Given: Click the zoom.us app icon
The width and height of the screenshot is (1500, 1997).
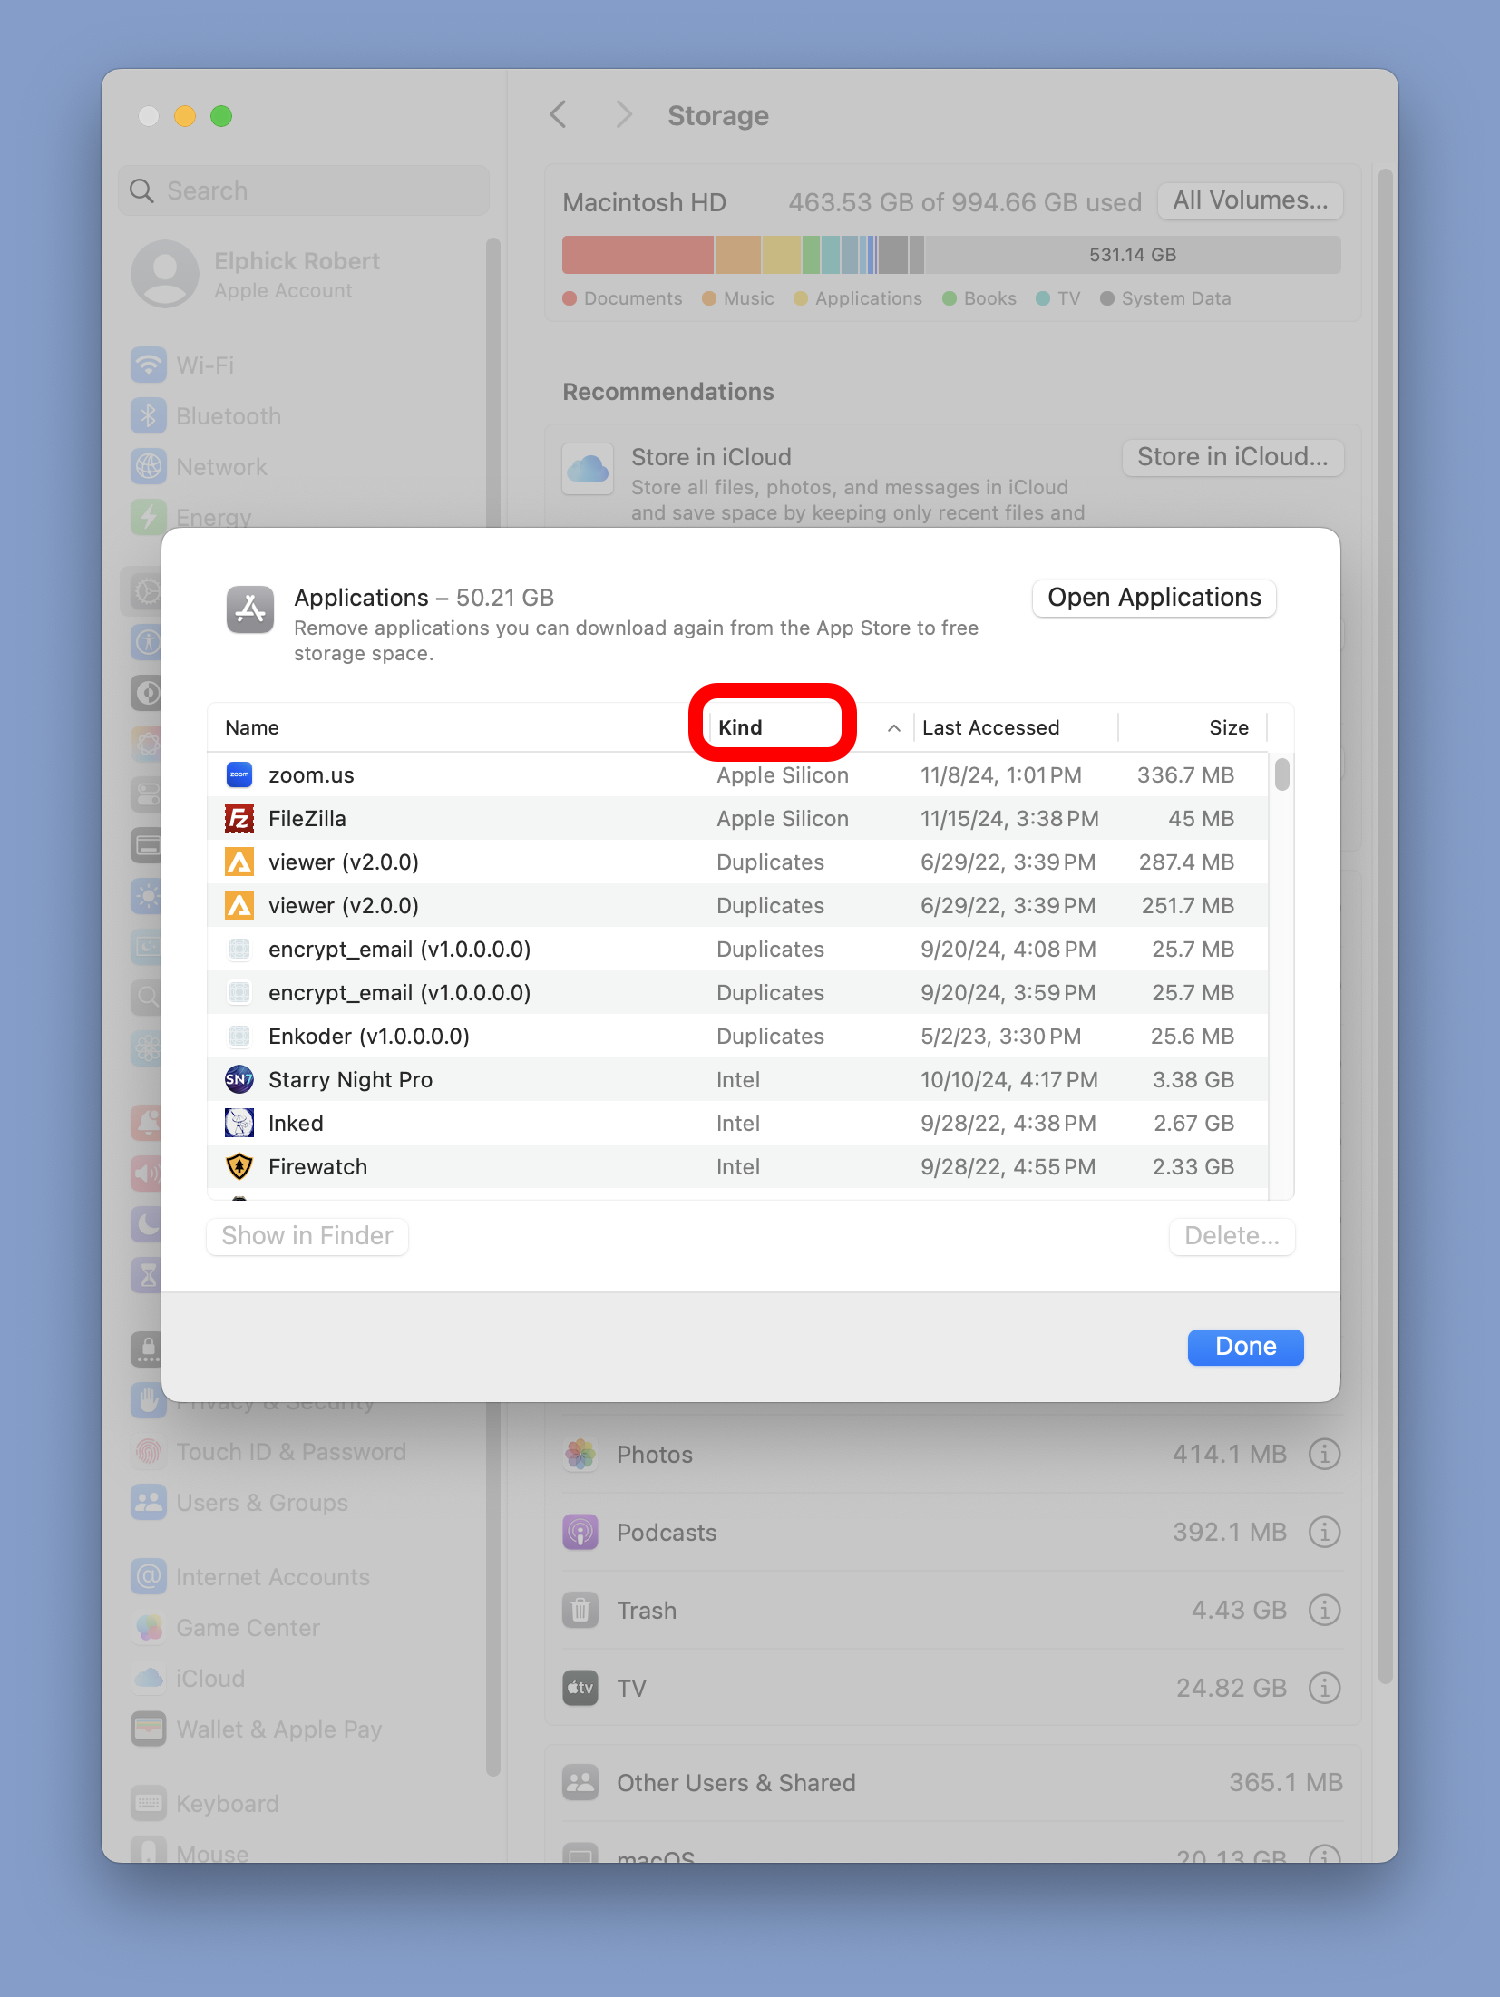Looking at the screenshot, I should click(x=239, y=775).
